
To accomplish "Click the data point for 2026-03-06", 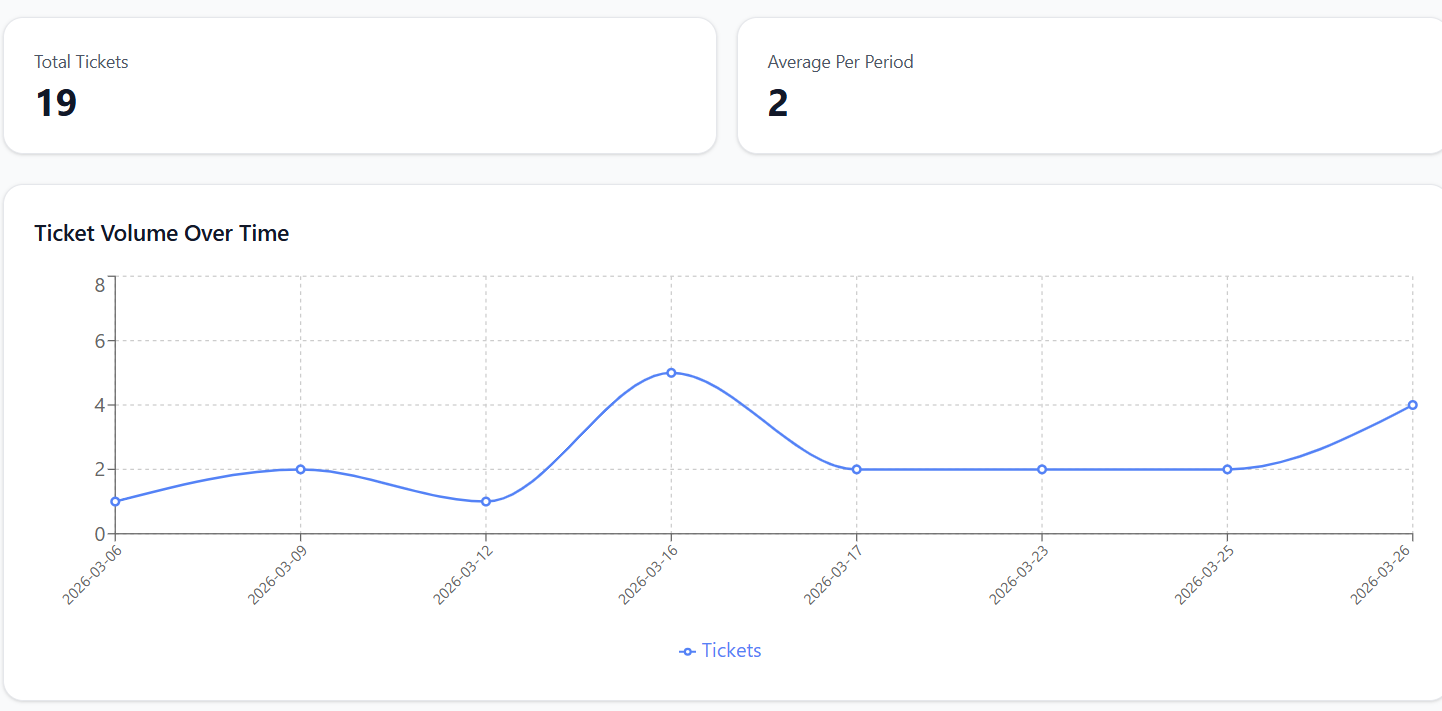I will point(115,501).
